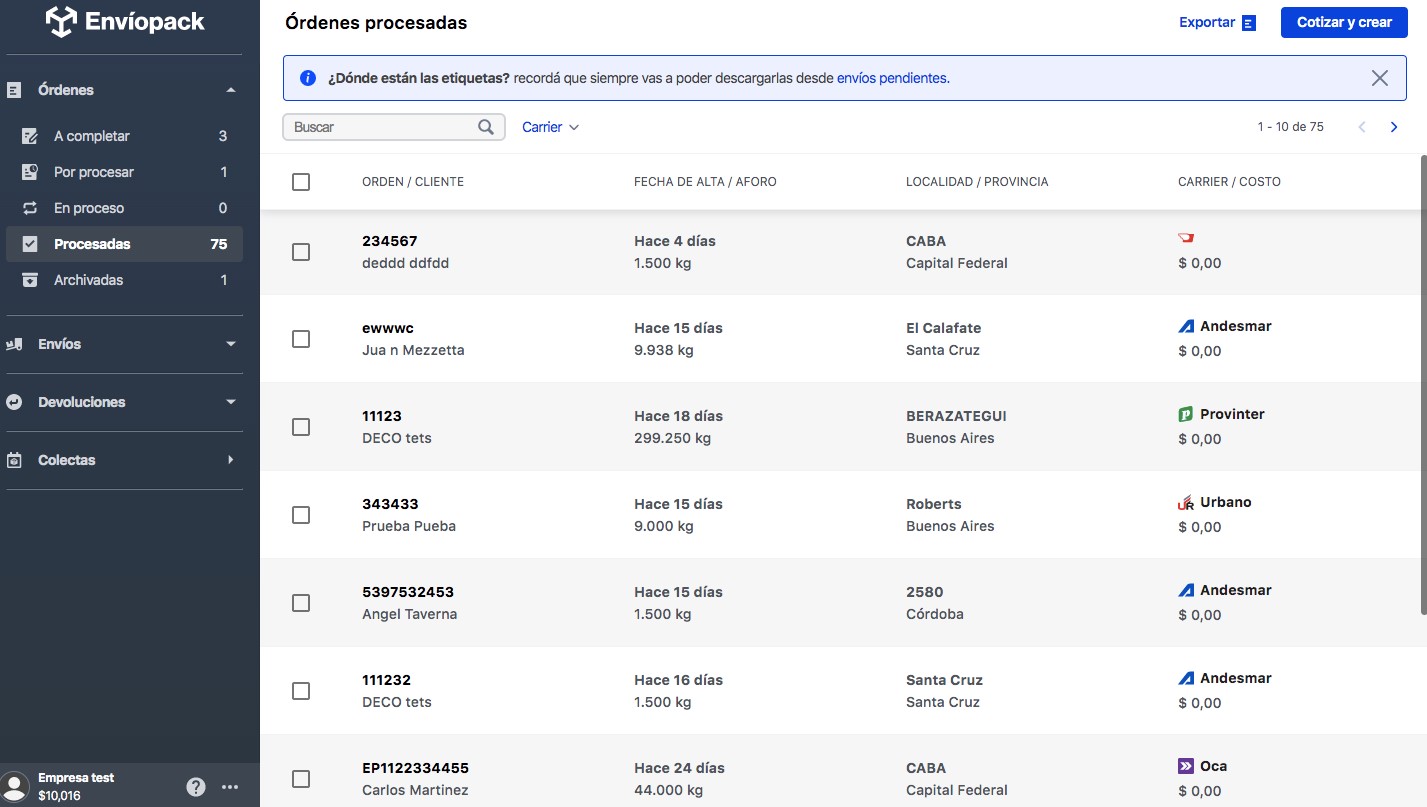Screen dimensions: 1427x807
Task: Open Archivadas orders
Action: 124,280
